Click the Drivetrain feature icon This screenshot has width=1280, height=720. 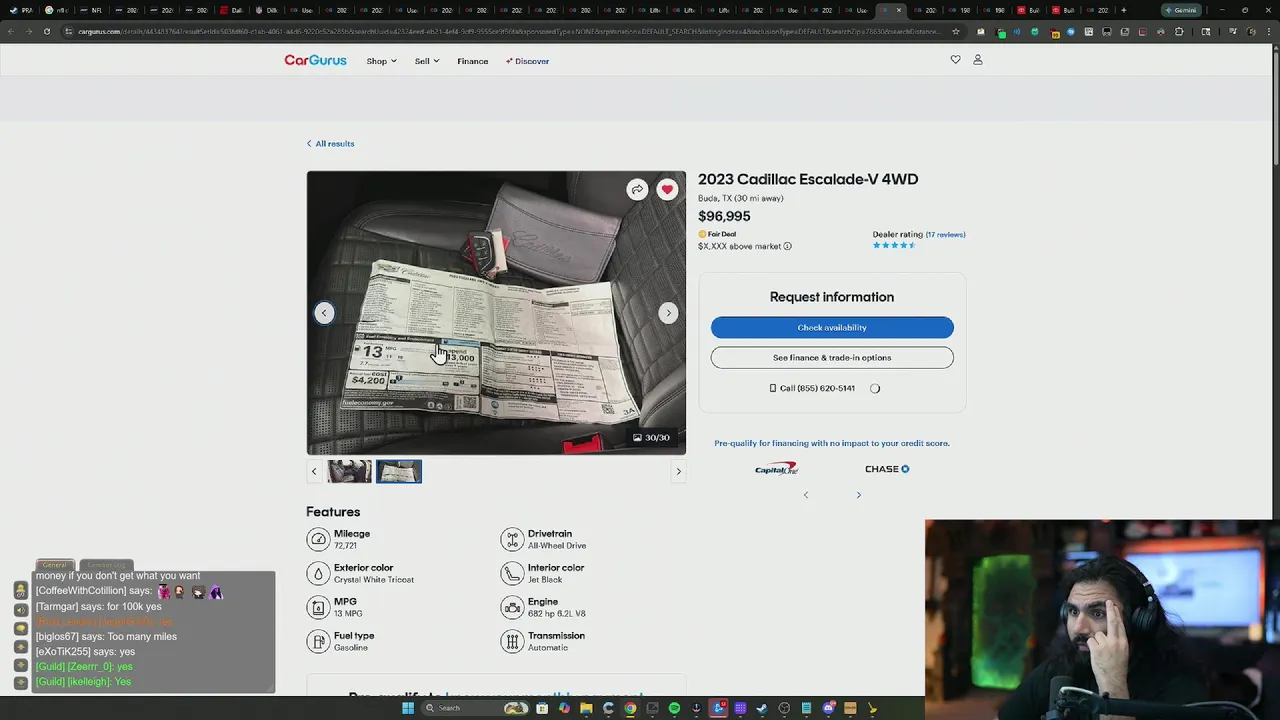coord(512,539)
